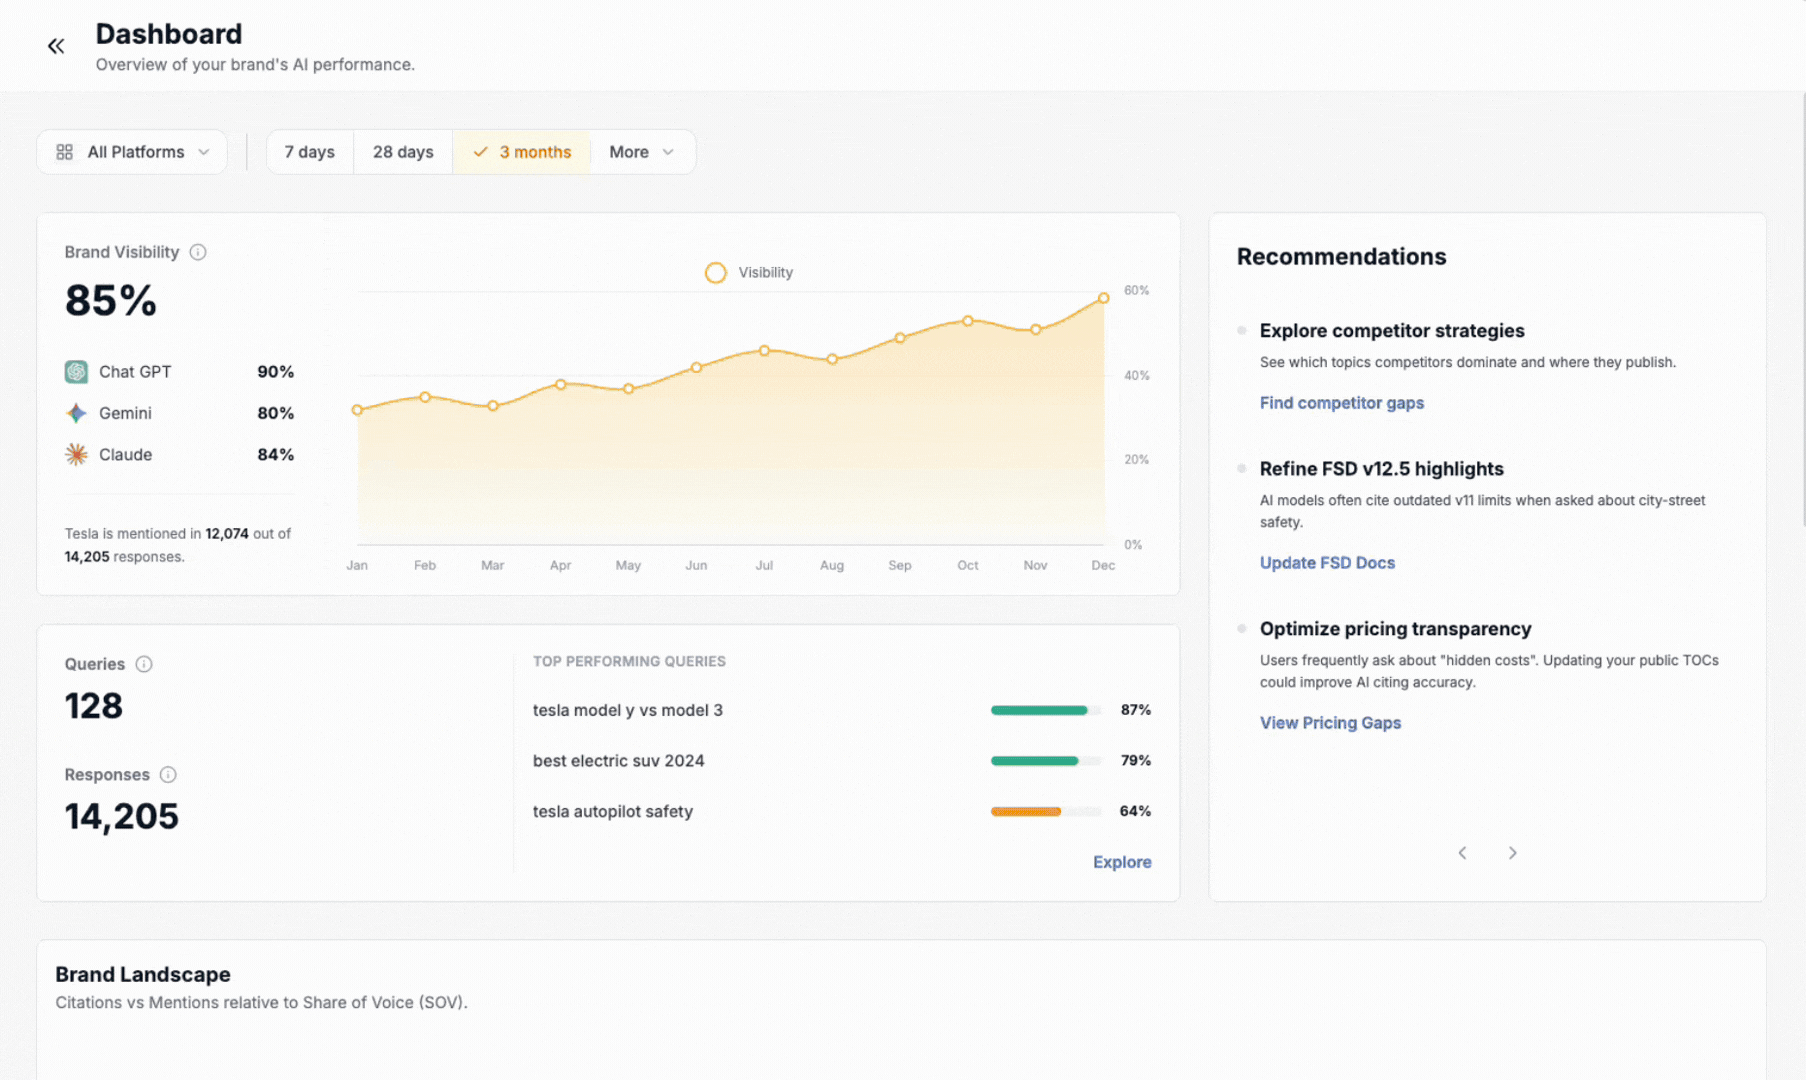Switch to the 28 days range

point(403,152)
